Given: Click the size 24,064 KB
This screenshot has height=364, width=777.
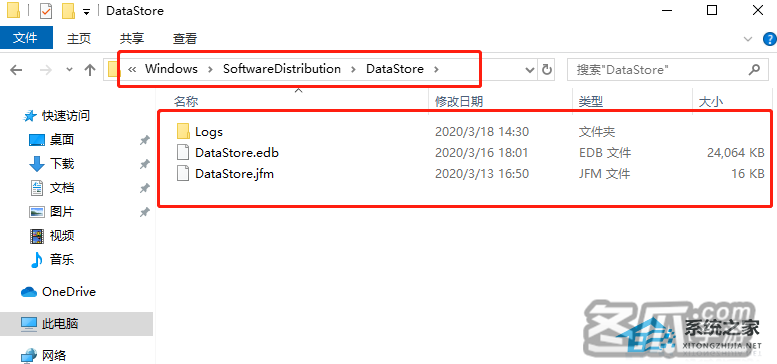Looking at the screenshot, I should (x=735, y=153).
